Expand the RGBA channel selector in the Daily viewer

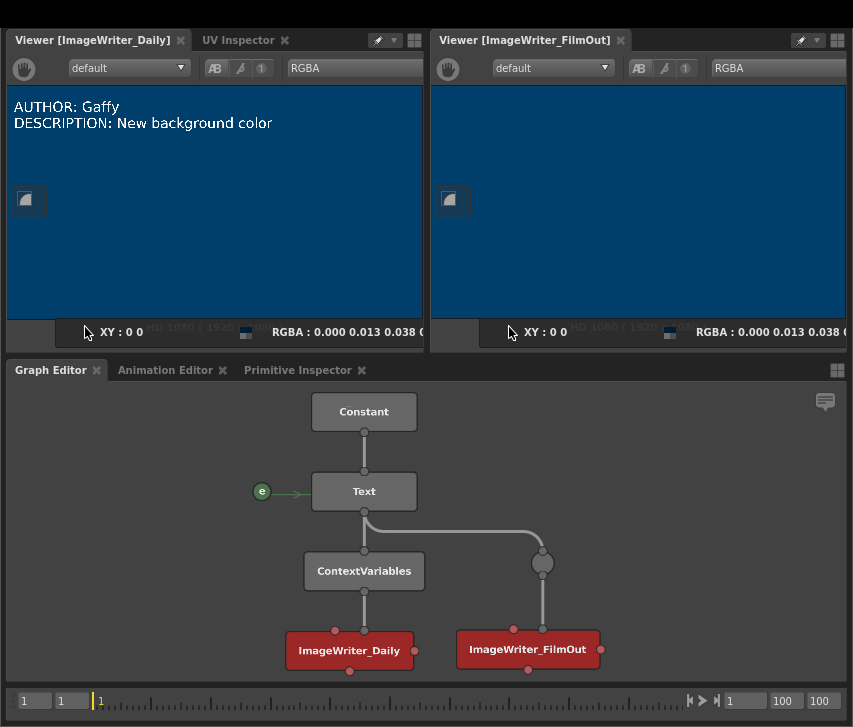pos(355,68)
